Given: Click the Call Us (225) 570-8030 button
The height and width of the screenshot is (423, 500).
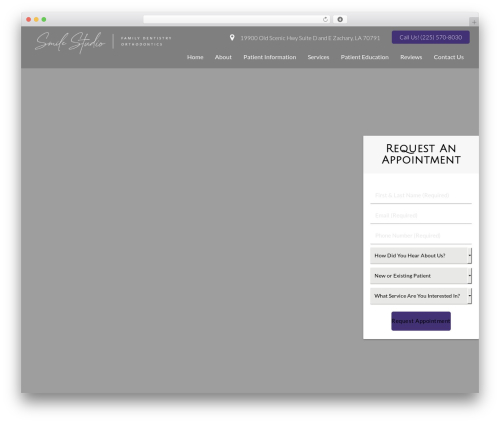Looking at the screenshot, I should click(x=431, y=37).
